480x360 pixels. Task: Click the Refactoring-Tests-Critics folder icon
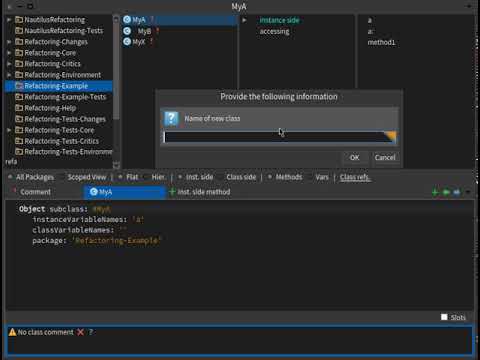click(19, 141)
